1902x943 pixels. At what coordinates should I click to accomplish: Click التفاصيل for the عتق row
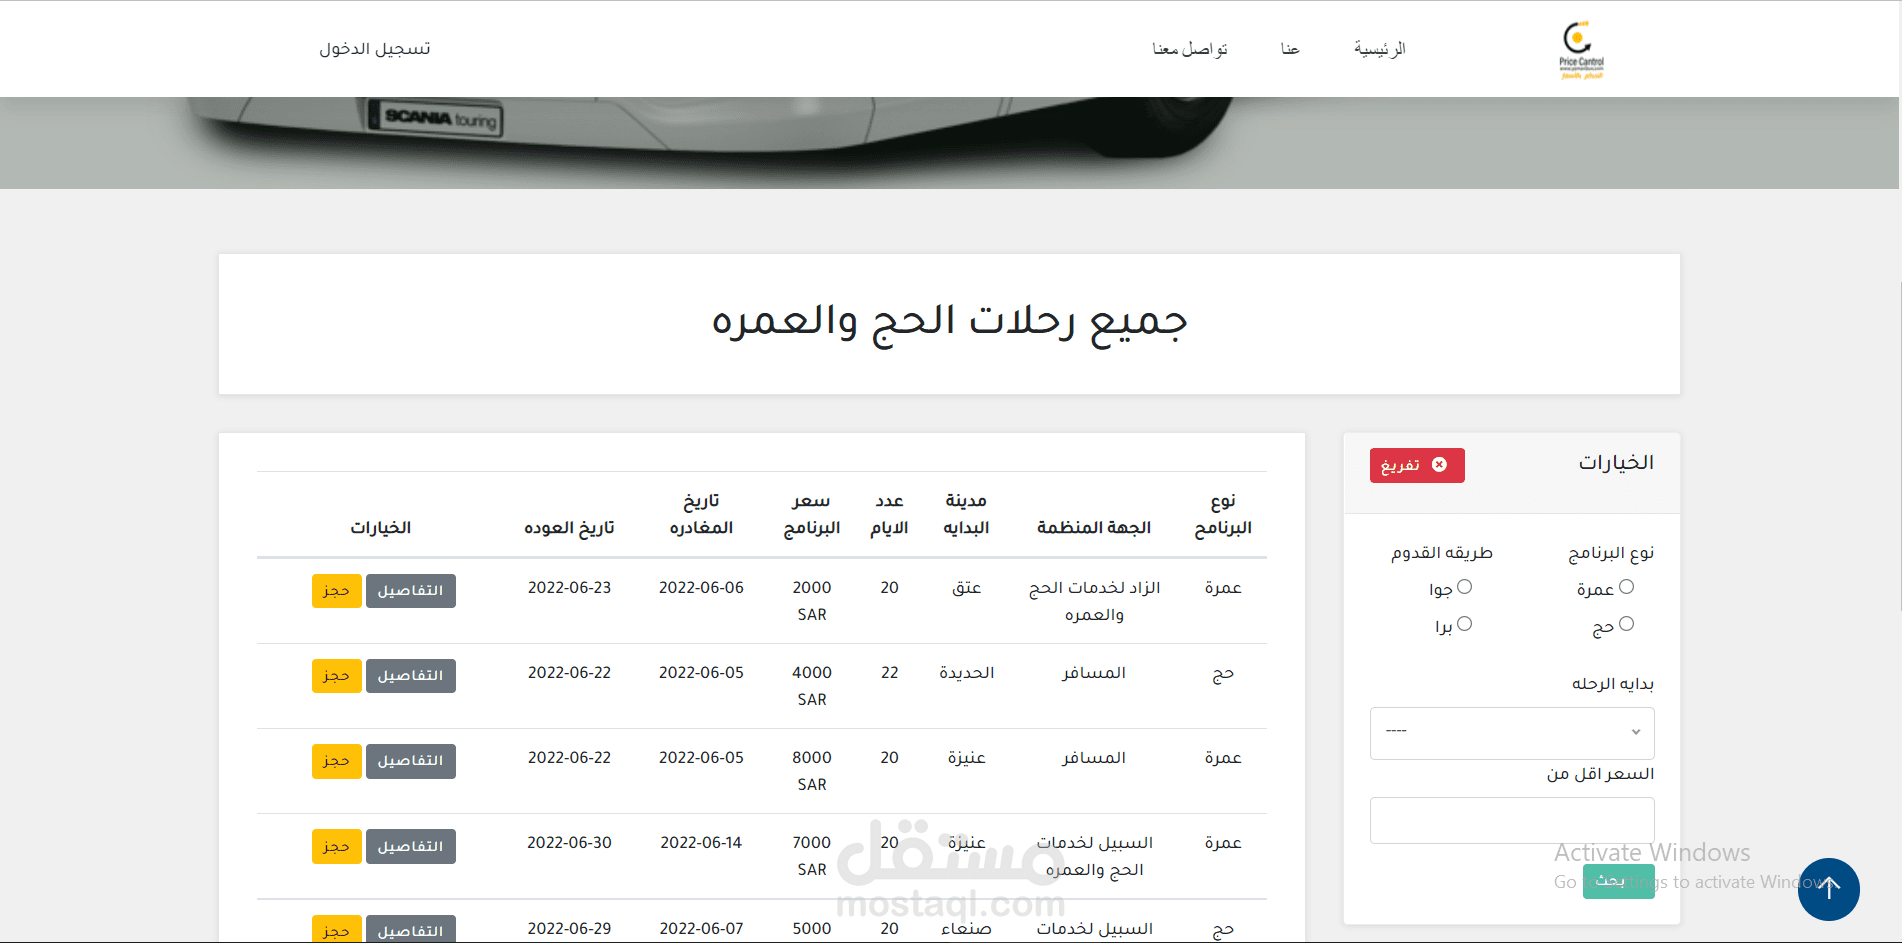pyautogui.click(x=411, y=591)
